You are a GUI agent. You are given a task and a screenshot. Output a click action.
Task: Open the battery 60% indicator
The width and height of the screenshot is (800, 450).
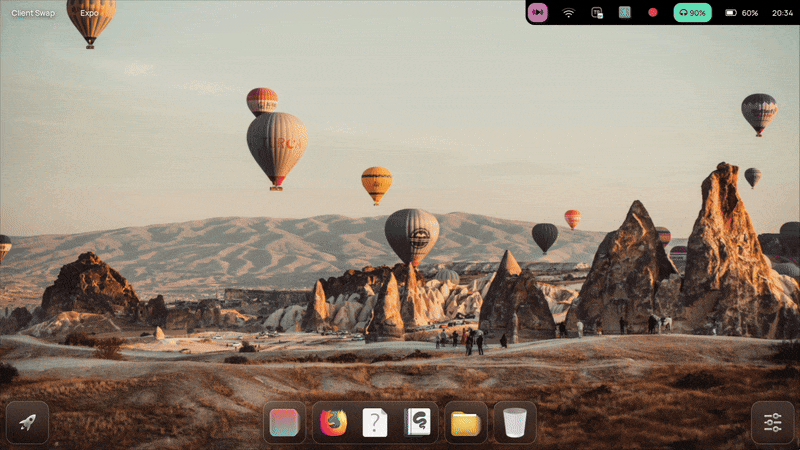(x=741, y=13)
